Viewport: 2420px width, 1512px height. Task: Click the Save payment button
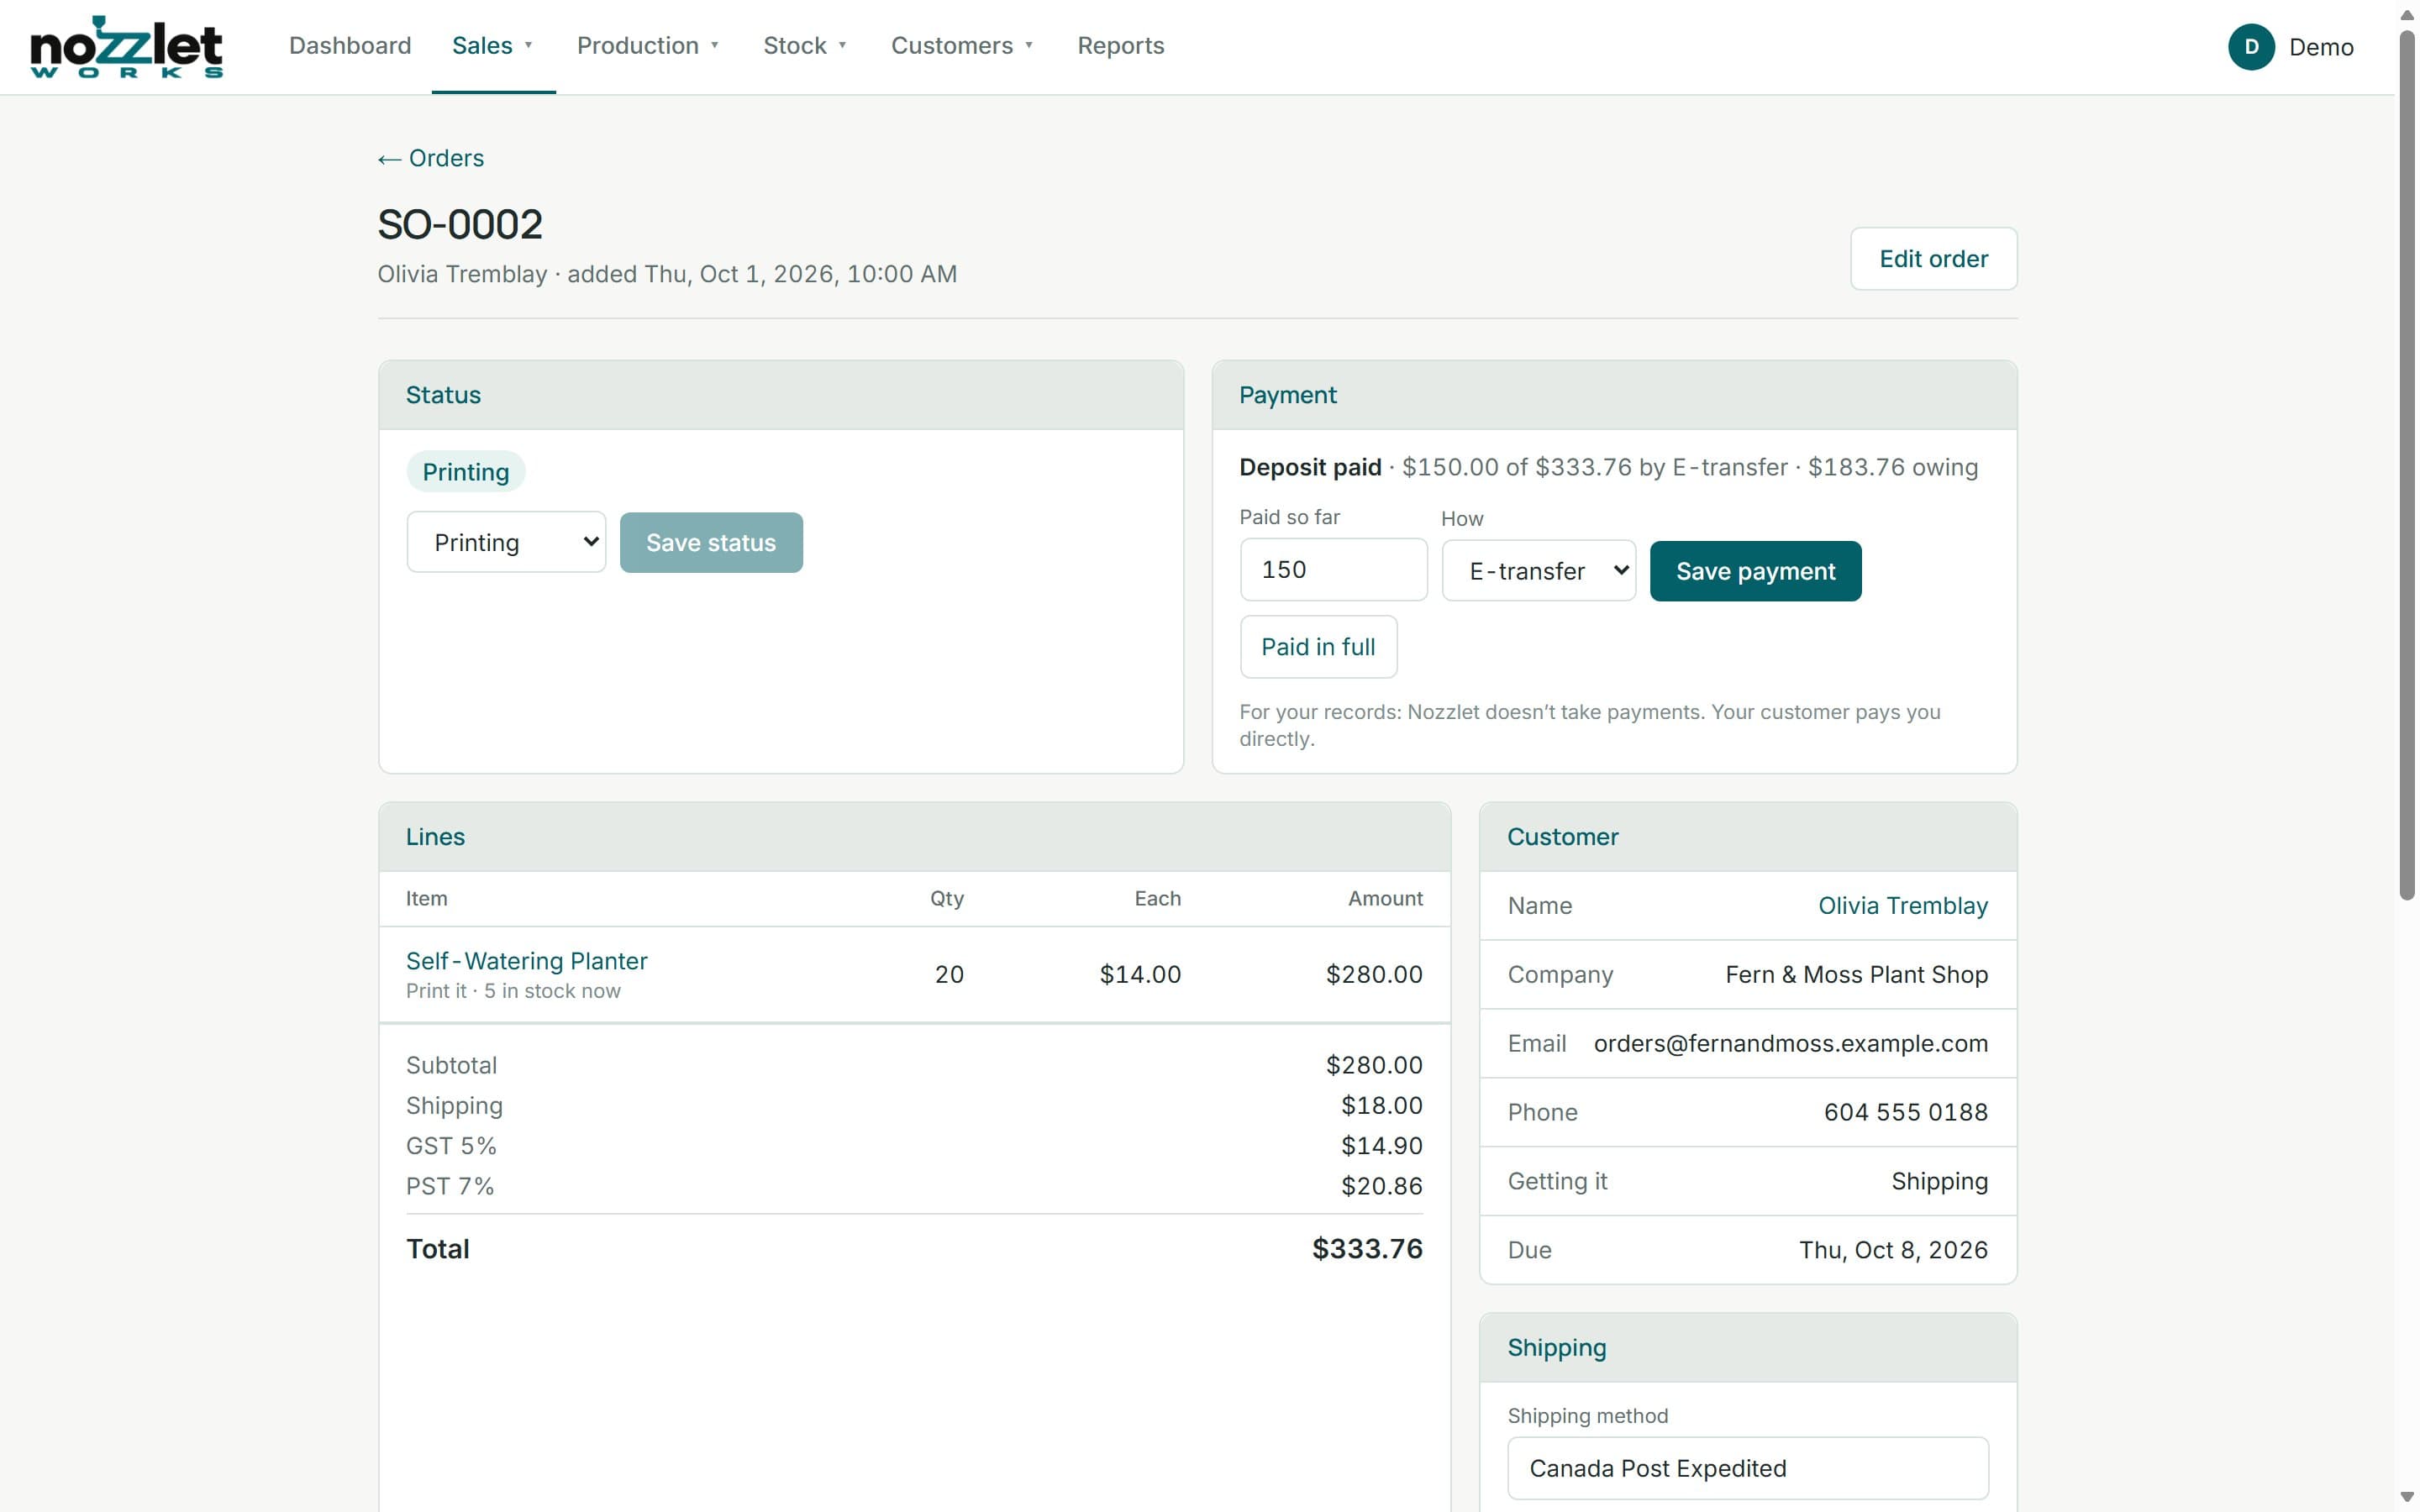1755,571
